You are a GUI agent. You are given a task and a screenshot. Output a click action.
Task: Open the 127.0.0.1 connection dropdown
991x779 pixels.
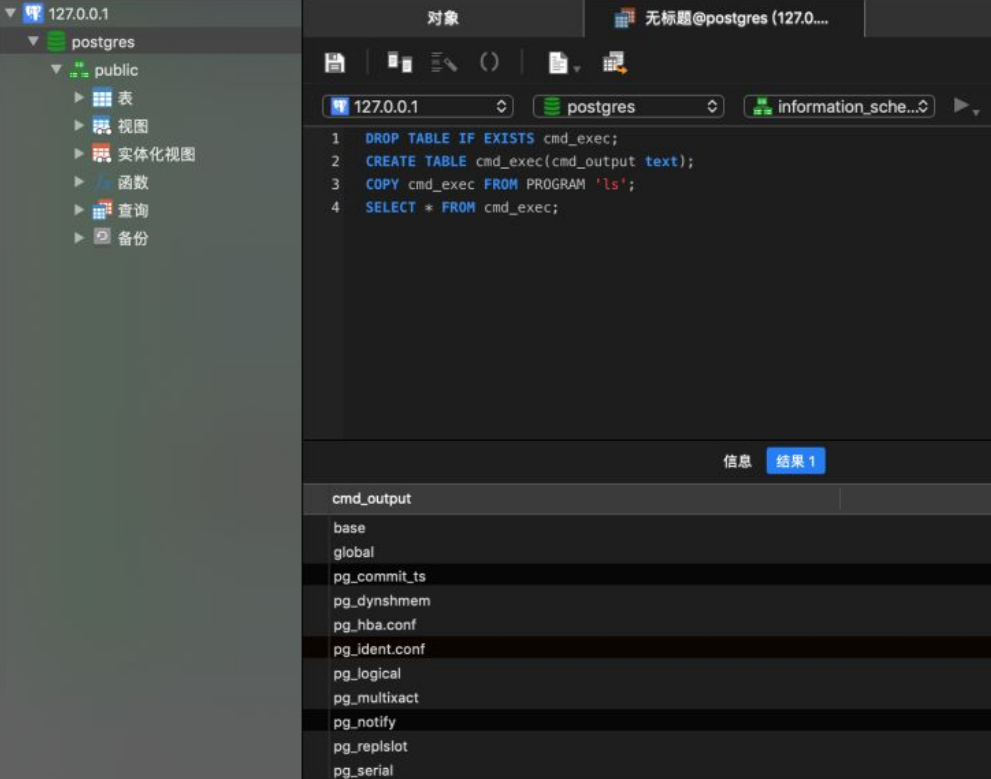(x=418, y=106)
